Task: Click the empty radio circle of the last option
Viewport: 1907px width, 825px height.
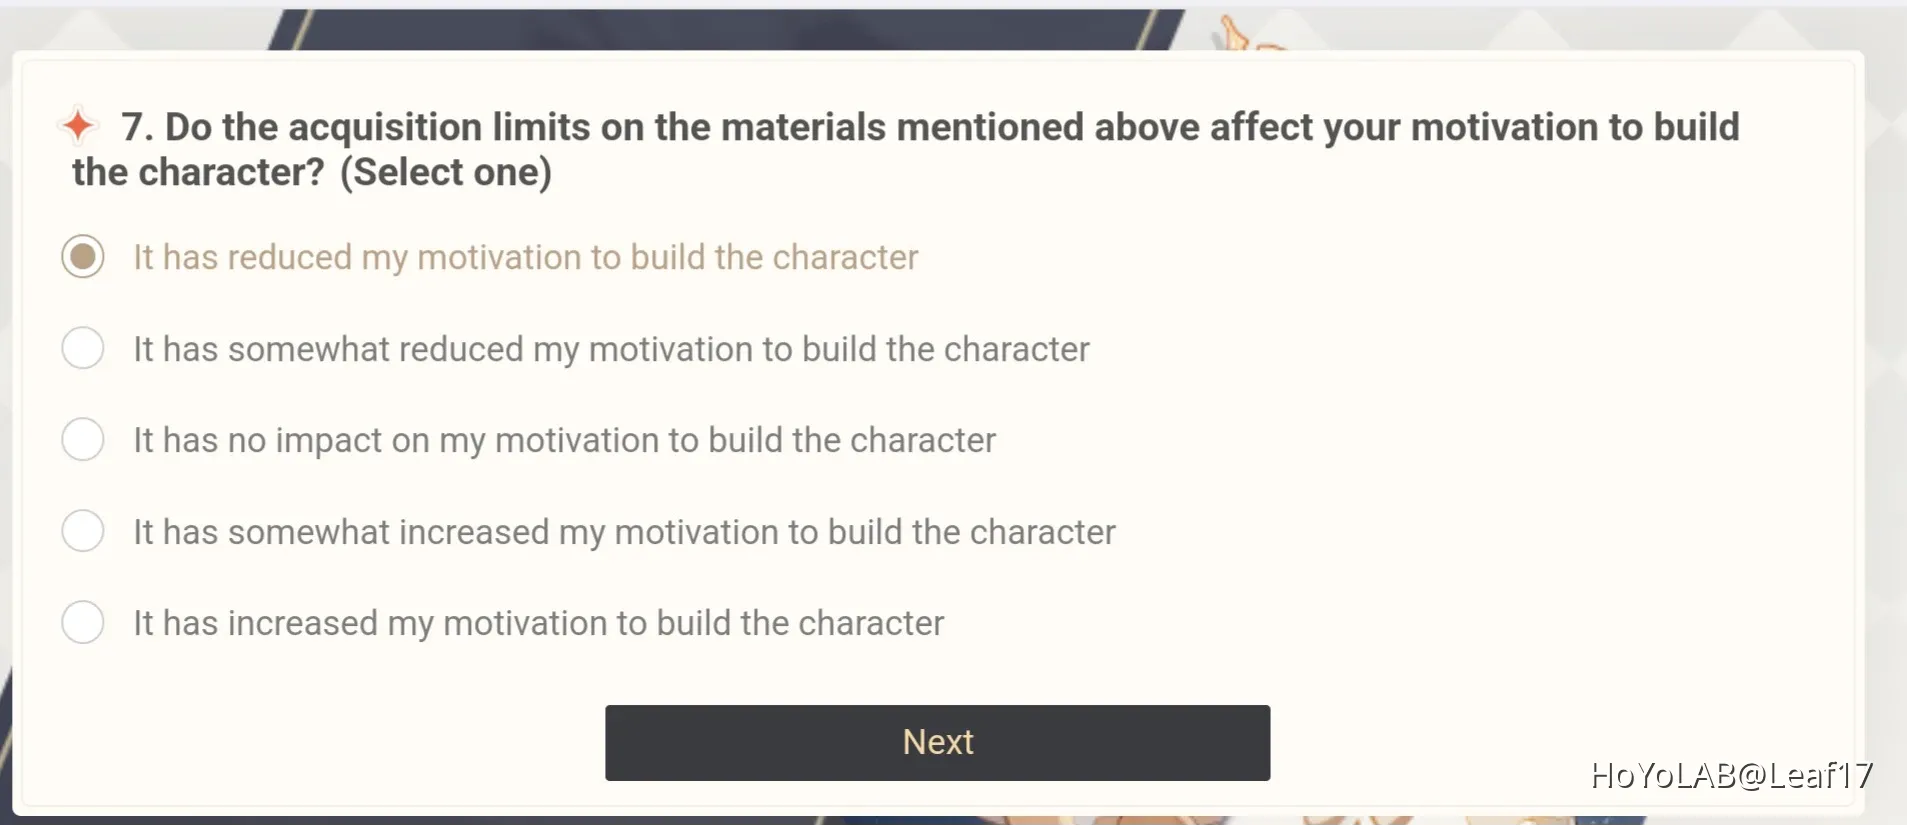Action: (x=82, y=622)
